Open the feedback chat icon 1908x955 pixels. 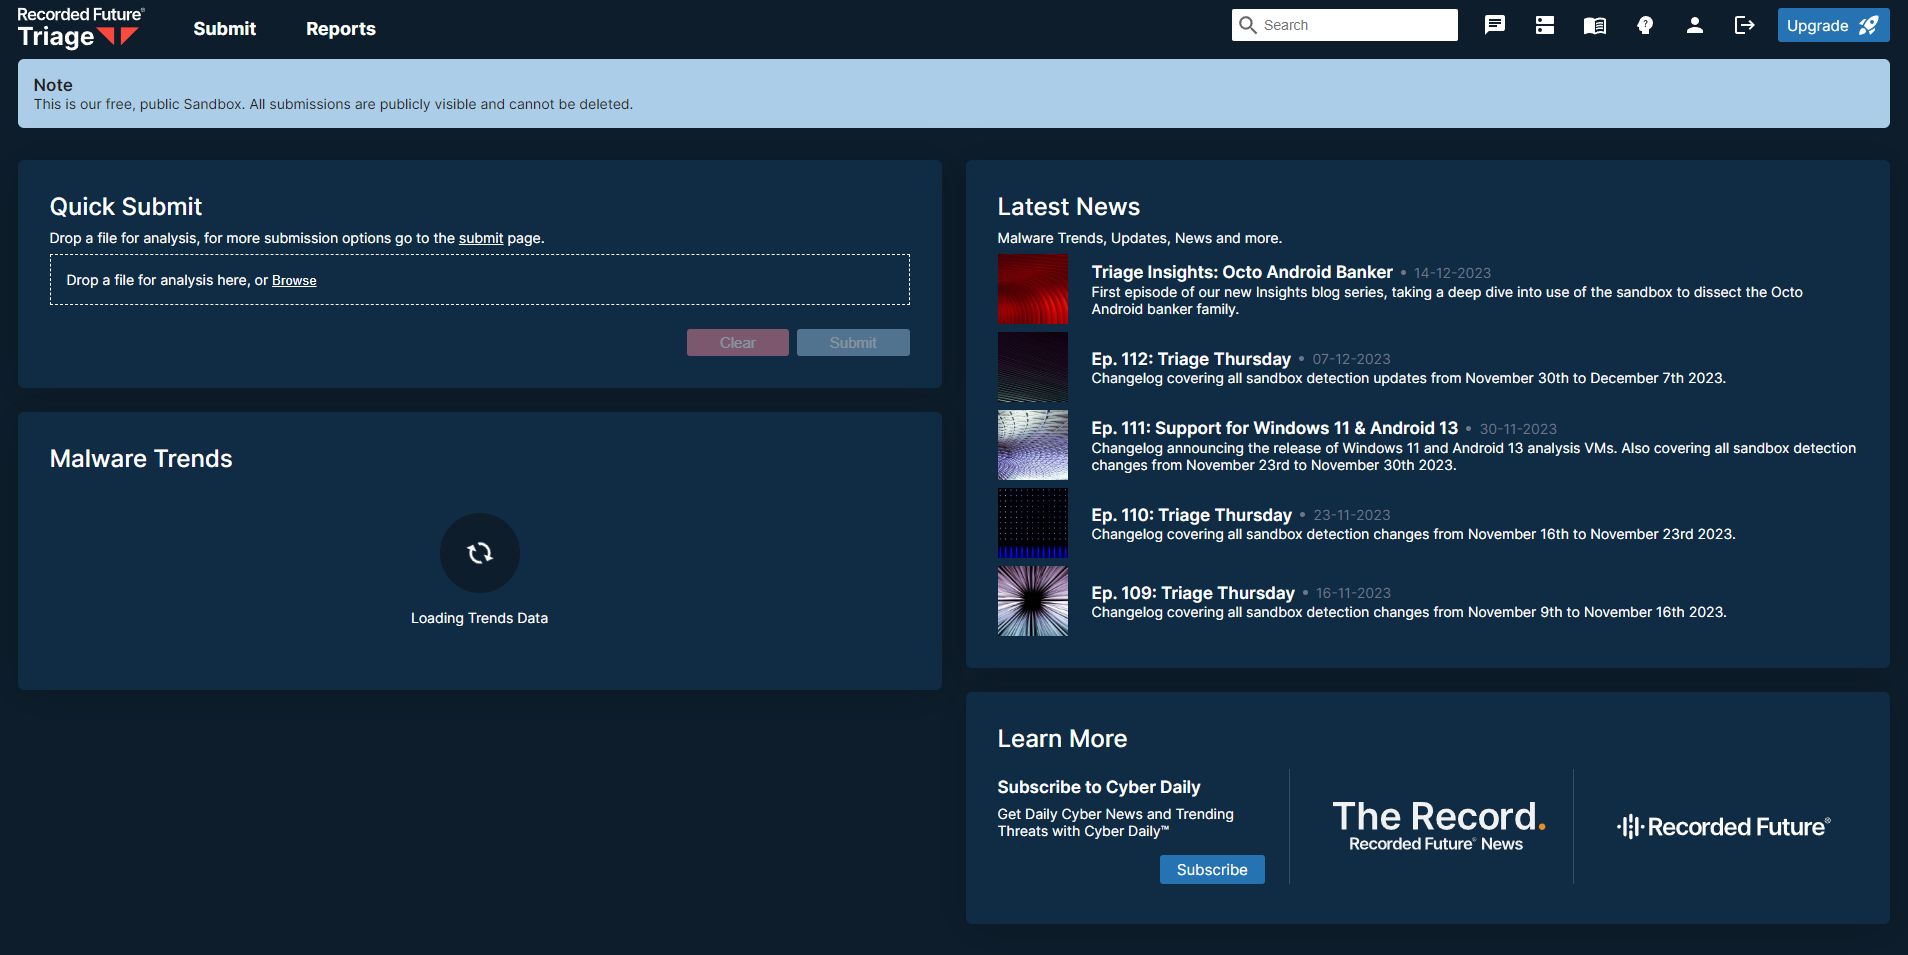pyautogui.click(x=1494, y=25)
